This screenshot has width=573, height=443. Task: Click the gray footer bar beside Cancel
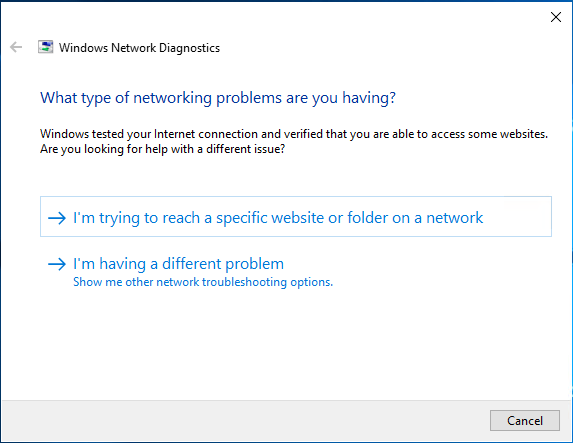click(245, 420)
